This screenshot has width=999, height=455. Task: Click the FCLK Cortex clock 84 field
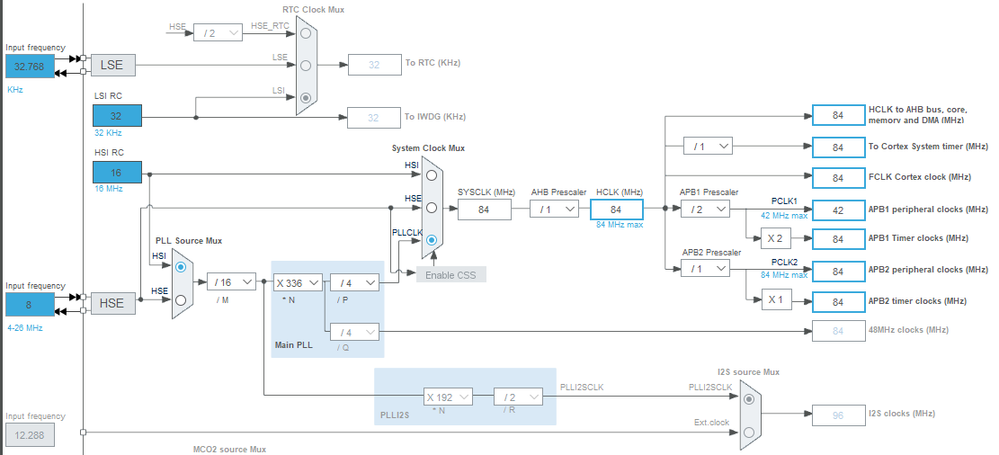pyautogui.click(x=838, y=177)
